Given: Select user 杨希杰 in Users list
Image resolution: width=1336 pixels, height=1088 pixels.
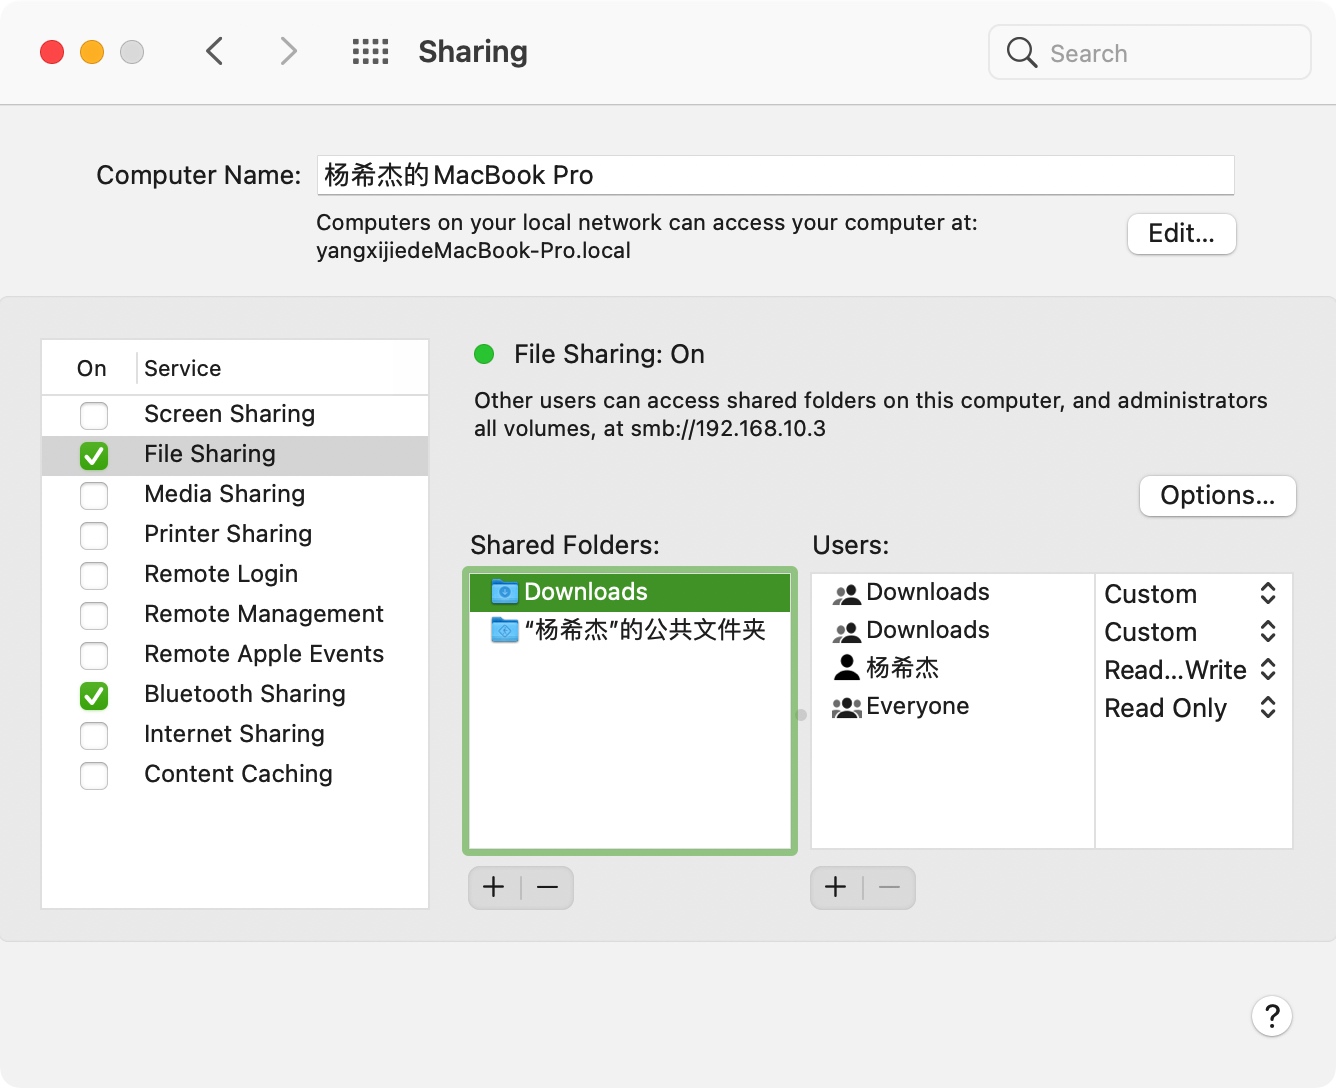Looking at the screenshot, I should click(953, 668).
